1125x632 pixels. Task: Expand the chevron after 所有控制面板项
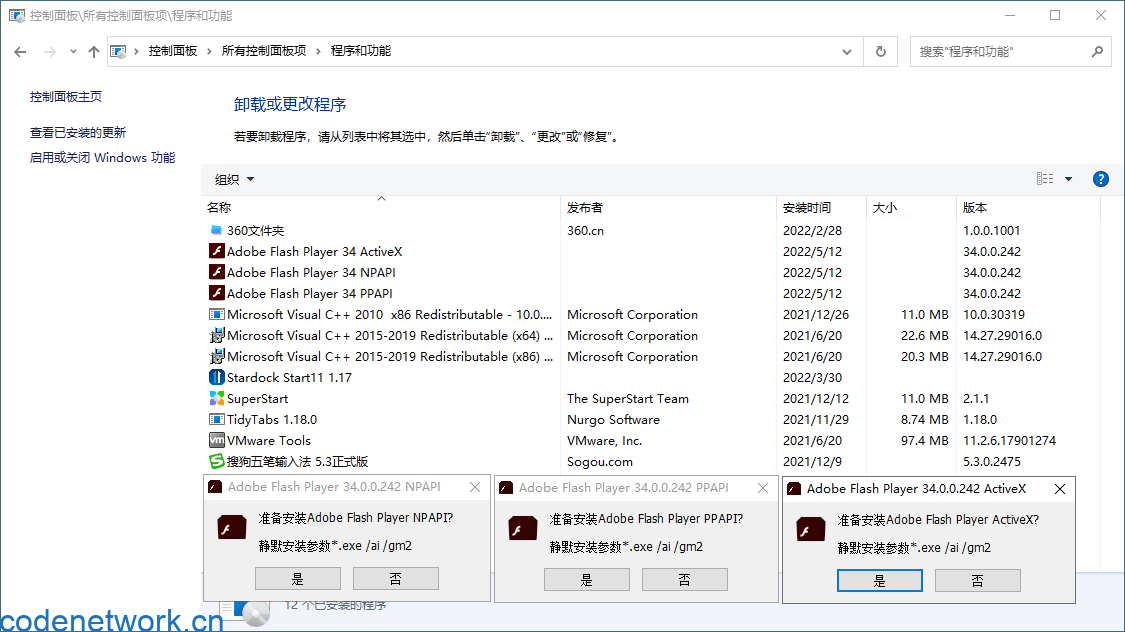(319, 52)
